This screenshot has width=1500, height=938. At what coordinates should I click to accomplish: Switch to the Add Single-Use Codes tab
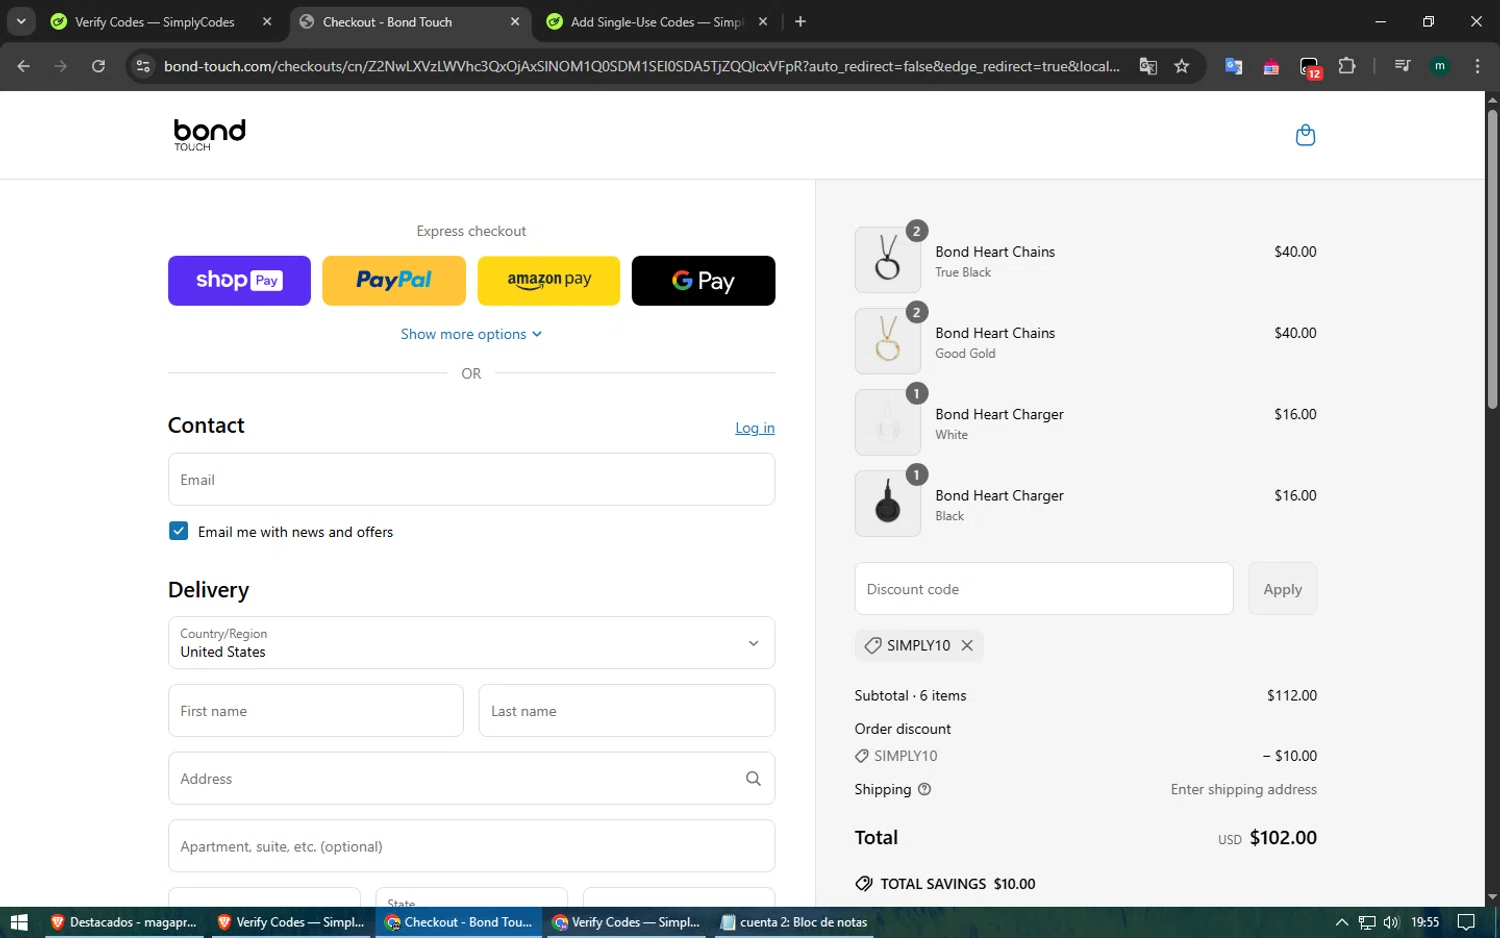tap(656, 21)
